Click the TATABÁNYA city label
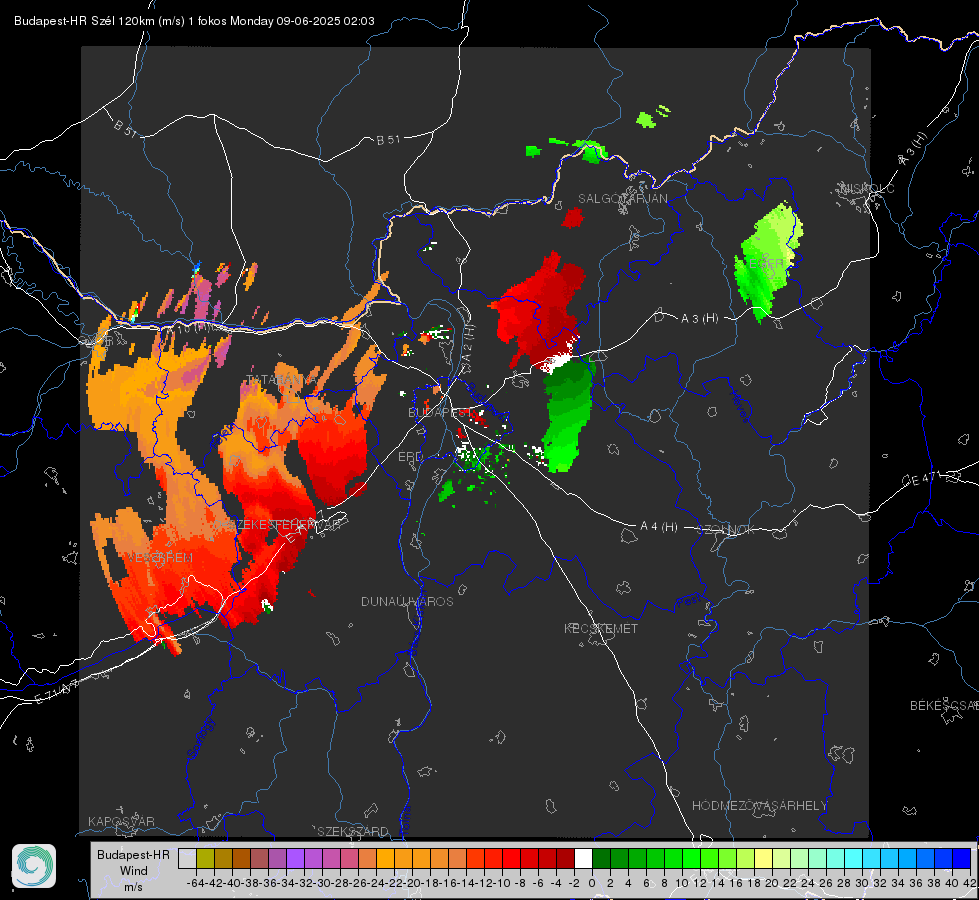This screenshot has width=979, height=900. (282, 380)
